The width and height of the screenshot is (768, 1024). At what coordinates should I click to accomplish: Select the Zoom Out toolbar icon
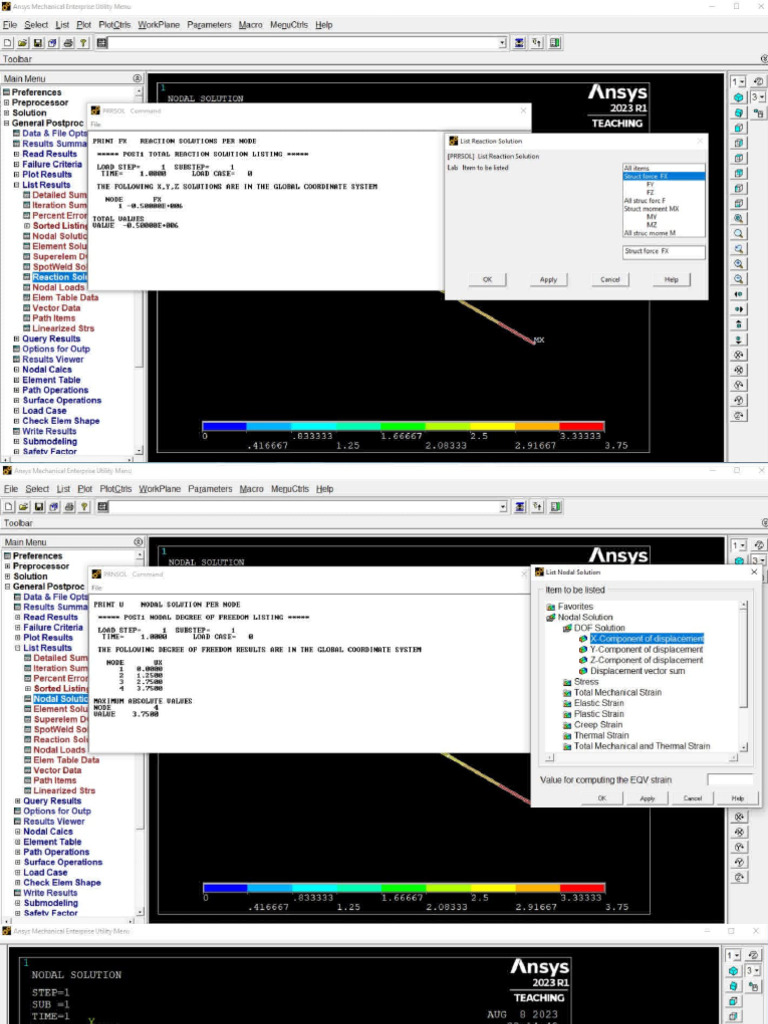point(738,279)
